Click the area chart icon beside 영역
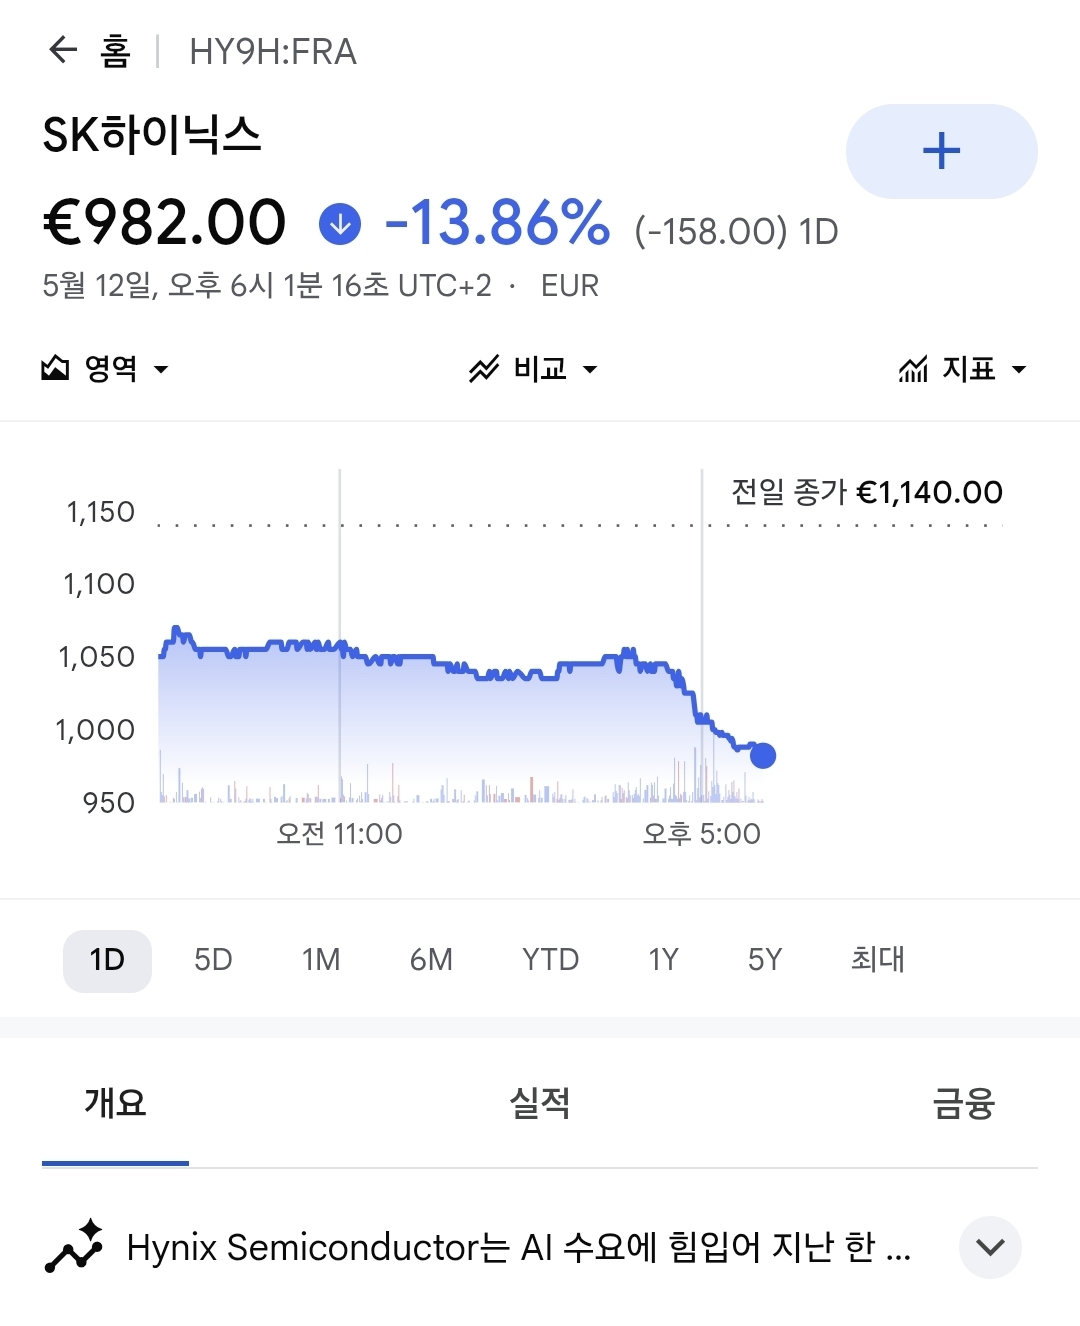 click(x=55, y=369)
